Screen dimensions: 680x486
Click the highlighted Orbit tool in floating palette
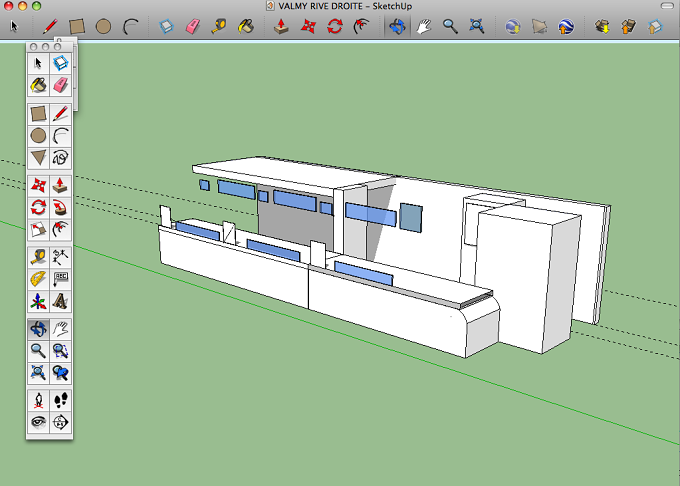point(38,329)
